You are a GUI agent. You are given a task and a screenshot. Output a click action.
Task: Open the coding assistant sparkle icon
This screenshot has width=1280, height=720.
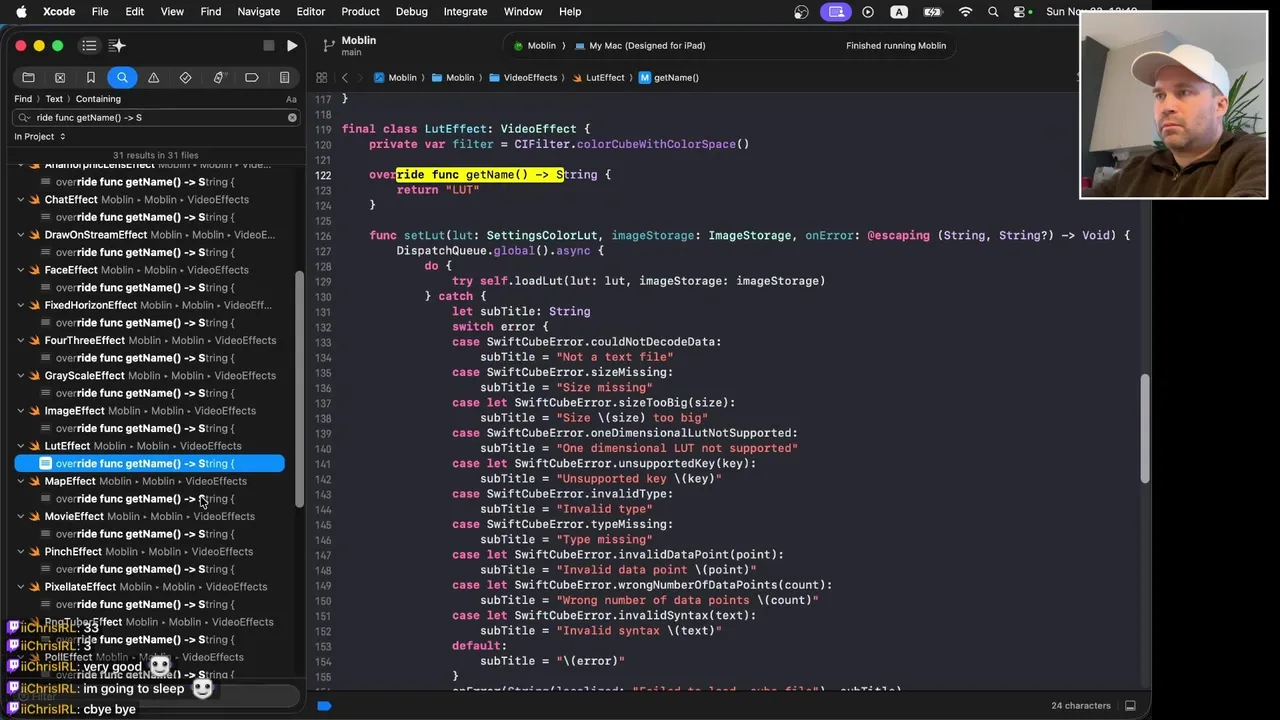click(117, 45)
